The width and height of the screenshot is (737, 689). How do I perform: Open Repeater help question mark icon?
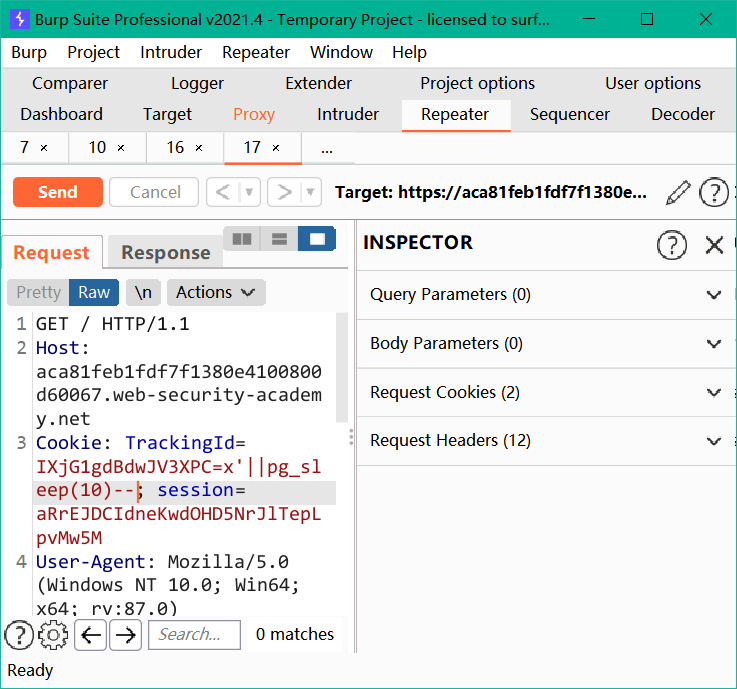coord(713,192)
